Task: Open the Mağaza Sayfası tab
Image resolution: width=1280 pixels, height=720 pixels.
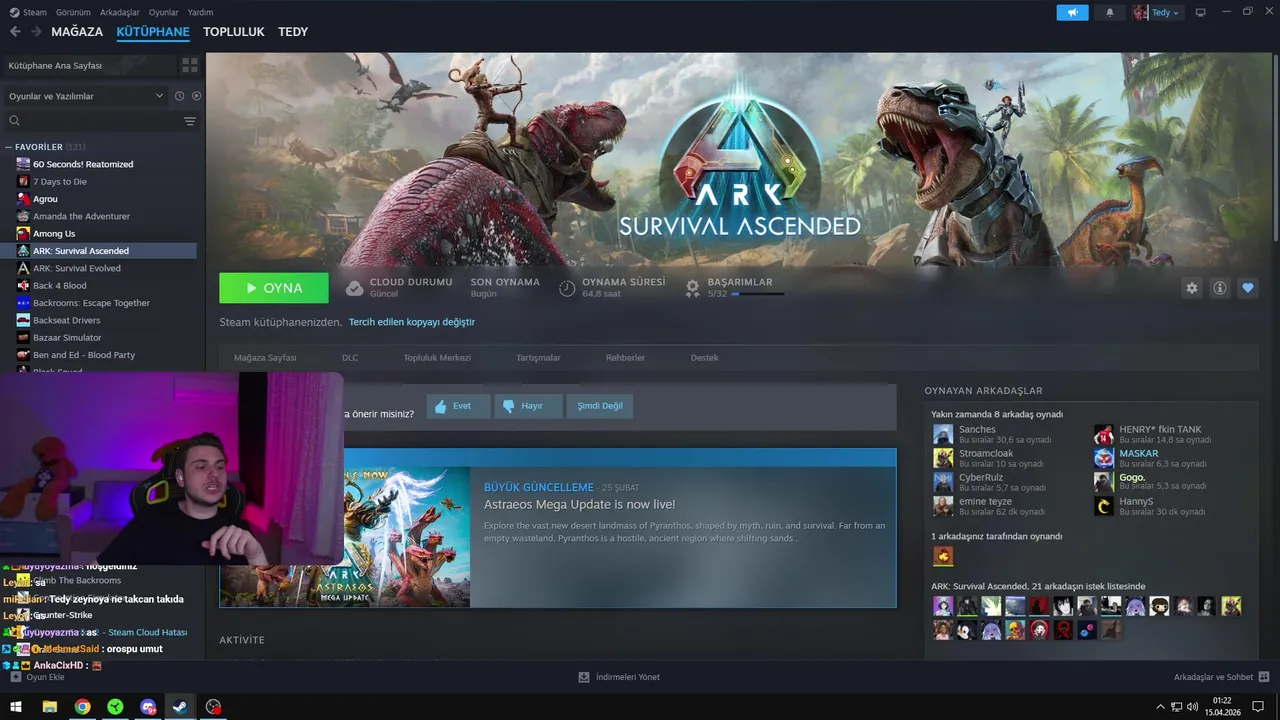Action: (265, 357)
